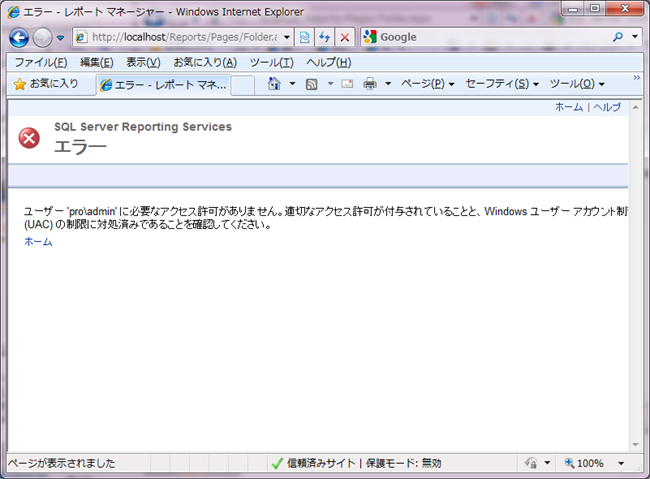Click inside the Google search box
Viewport: 650px width, 479px height.
pyautogui.click(x=490, y=37)
